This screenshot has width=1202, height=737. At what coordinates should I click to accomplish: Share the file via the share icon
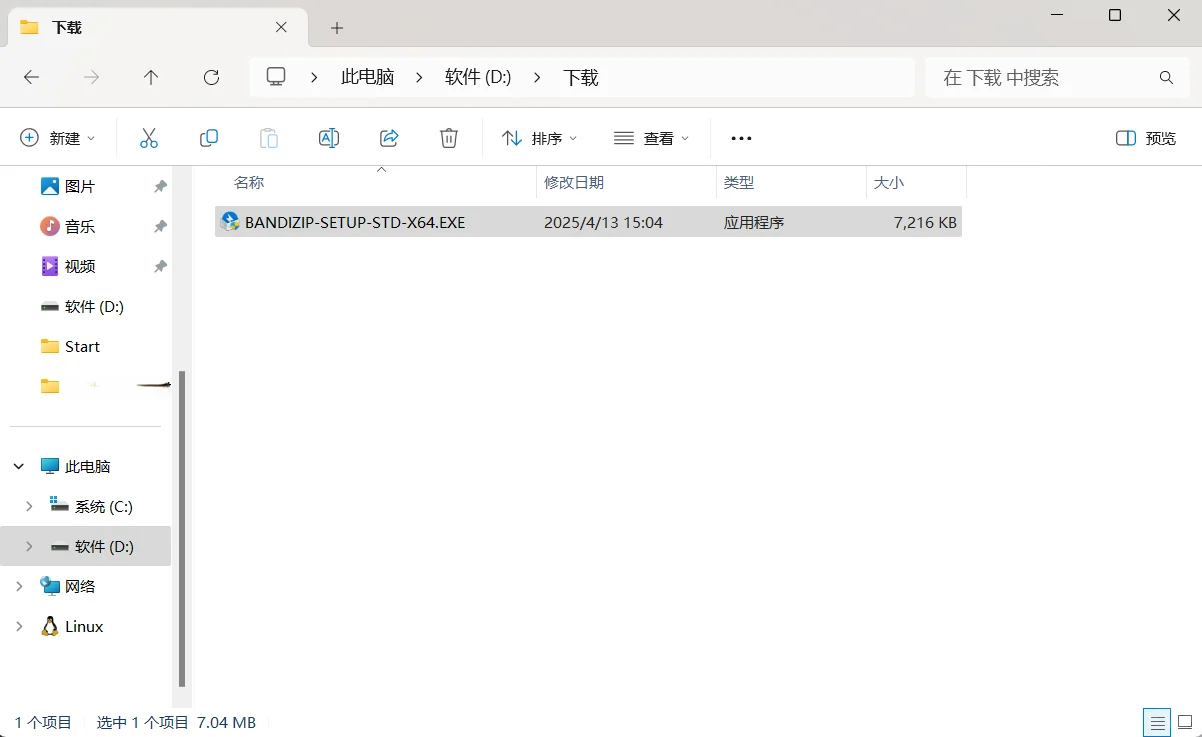tap(389, 137)
